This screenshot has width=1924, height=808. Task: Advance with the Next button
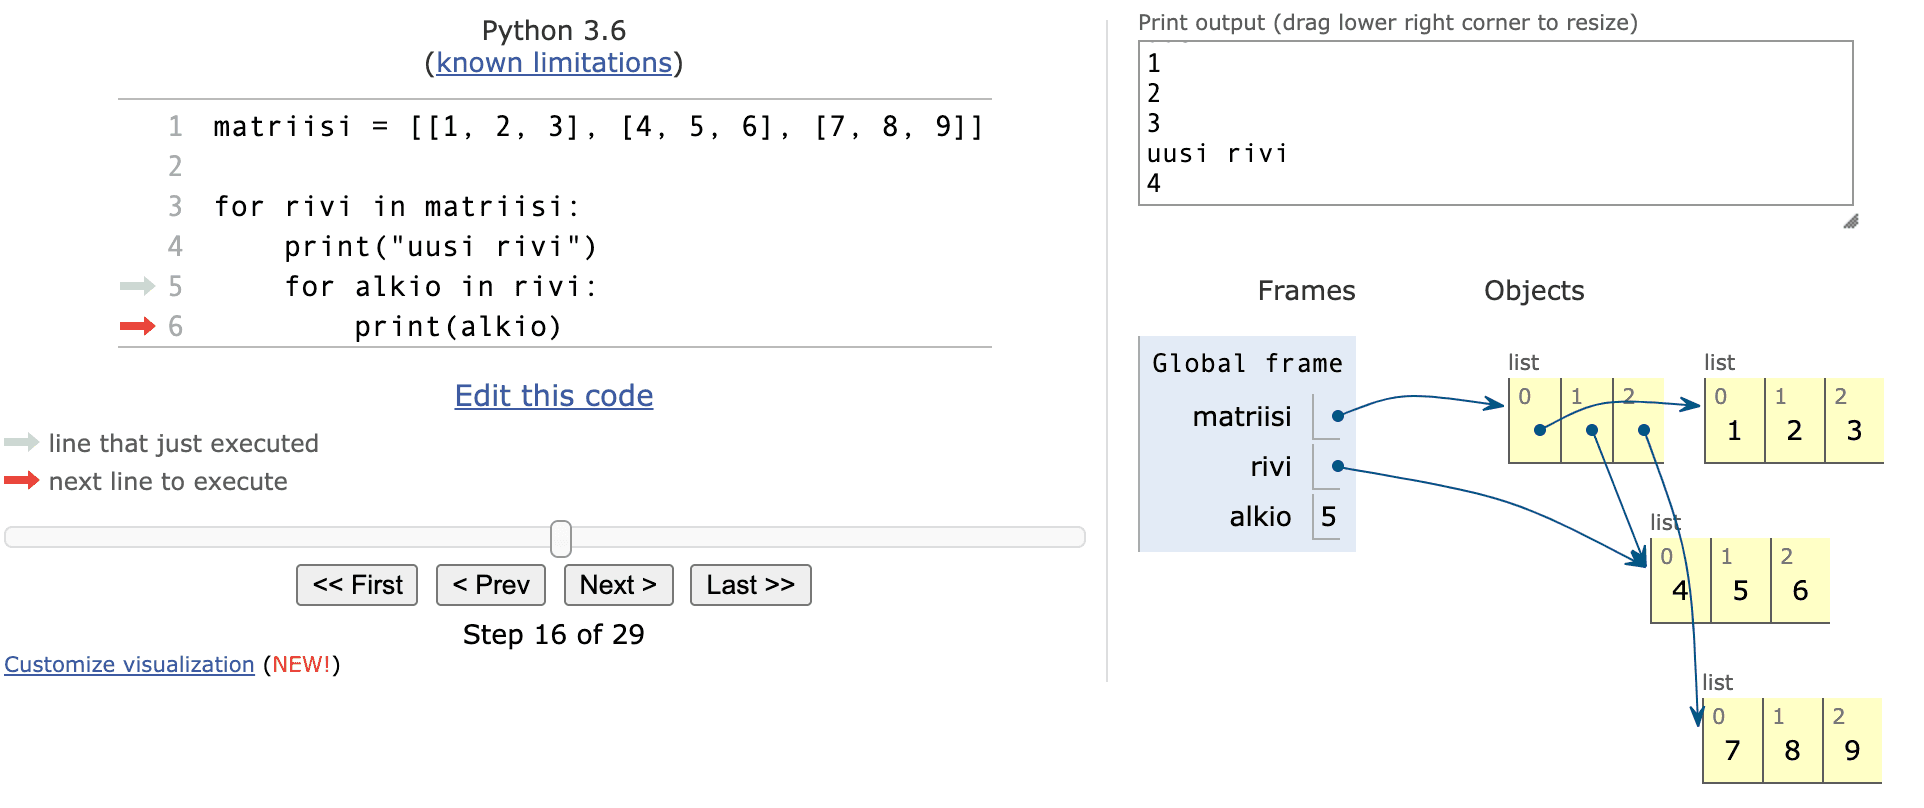click(x=618, y=585)
